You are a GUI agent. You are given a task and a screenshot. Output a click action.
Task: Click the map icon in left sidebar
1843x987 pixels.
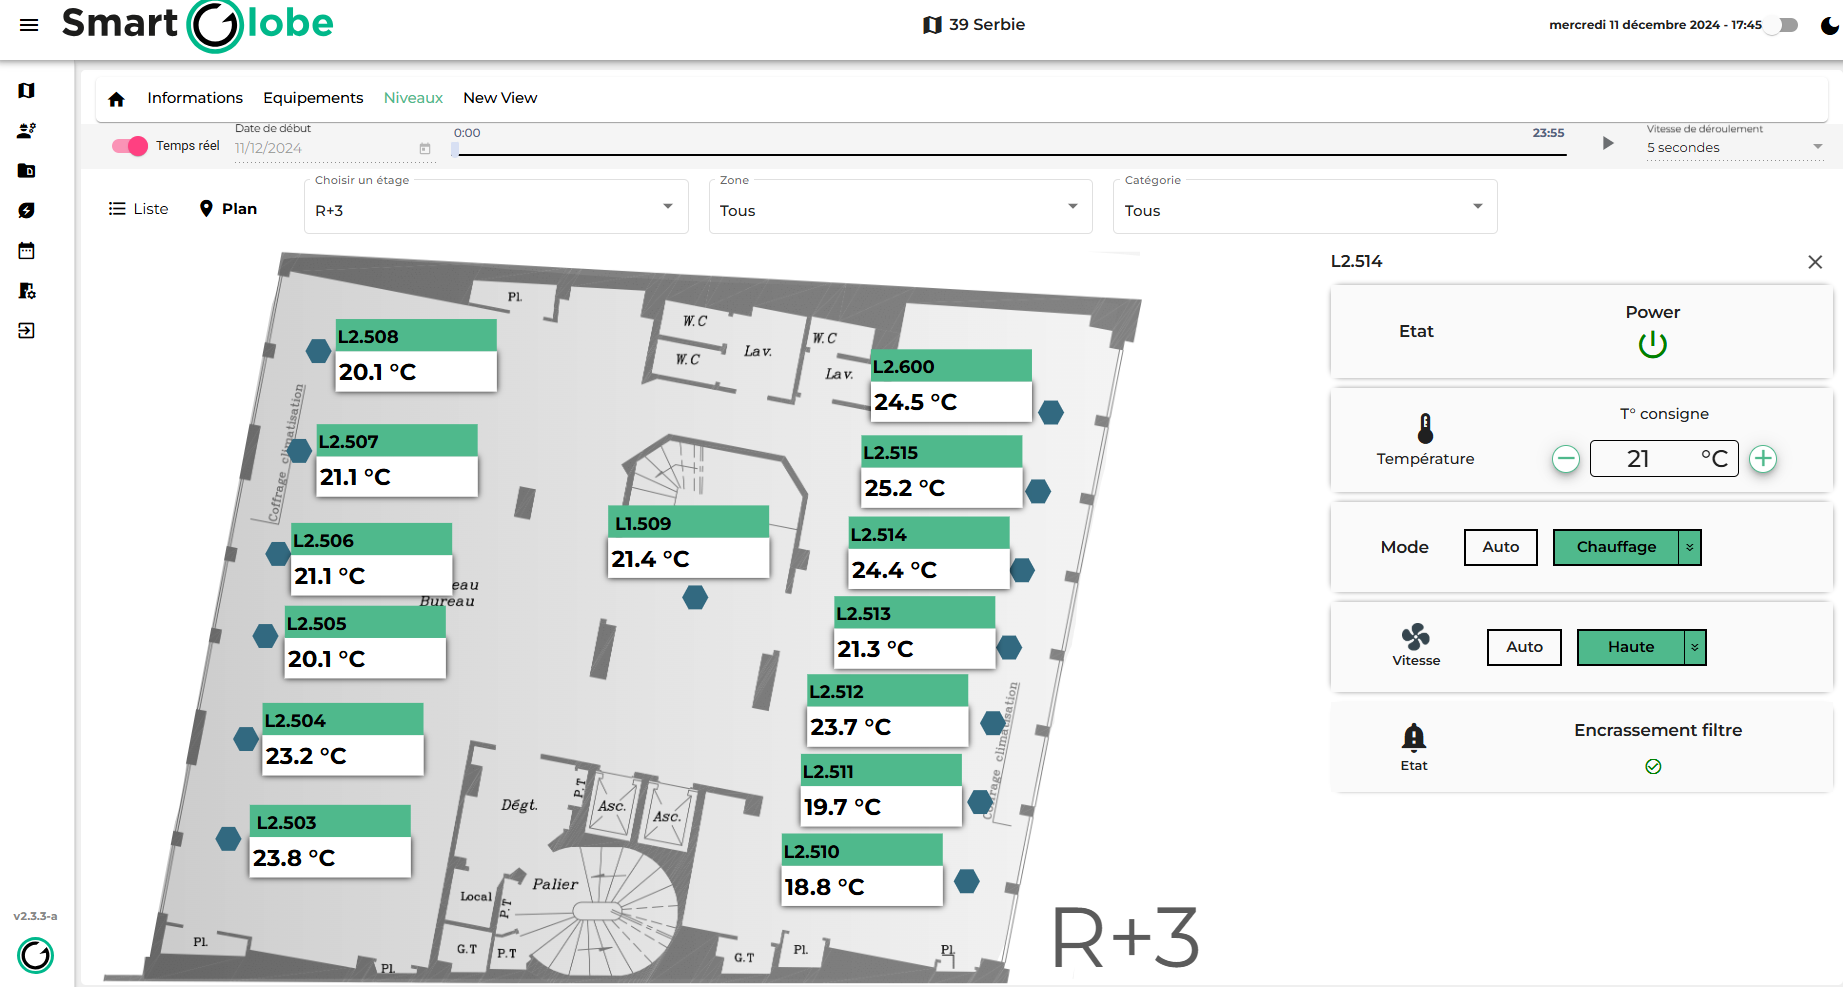pos(27,91)
